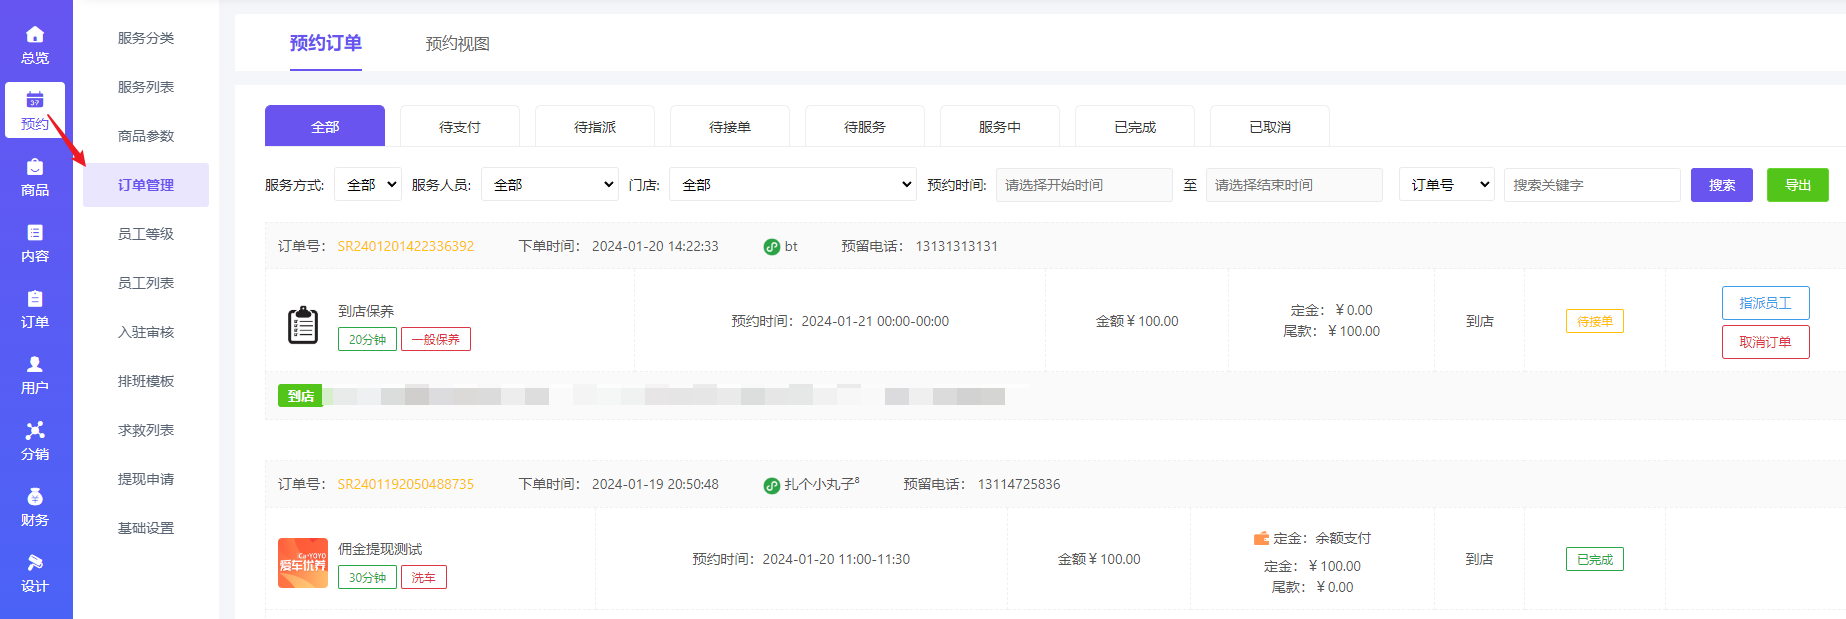Click phone number 13131313131

click(957, 246)
